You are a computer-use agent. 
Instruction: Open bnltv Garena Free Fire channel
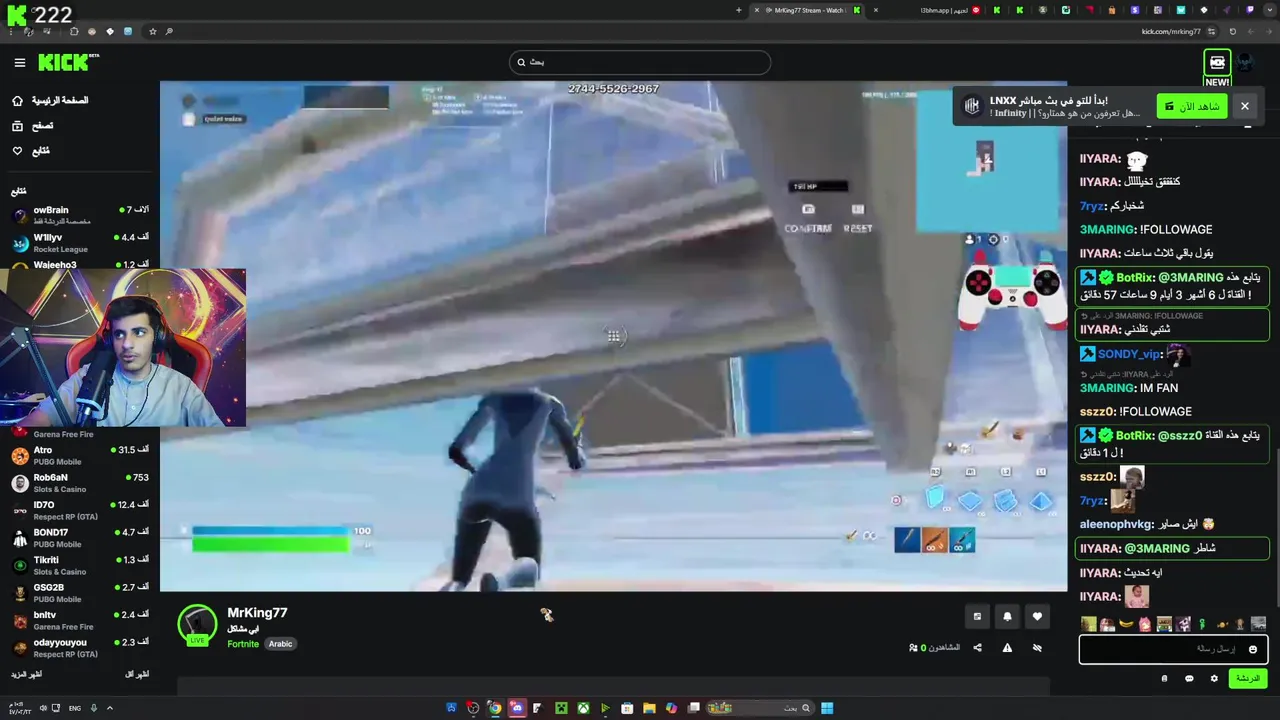(79, 620)
